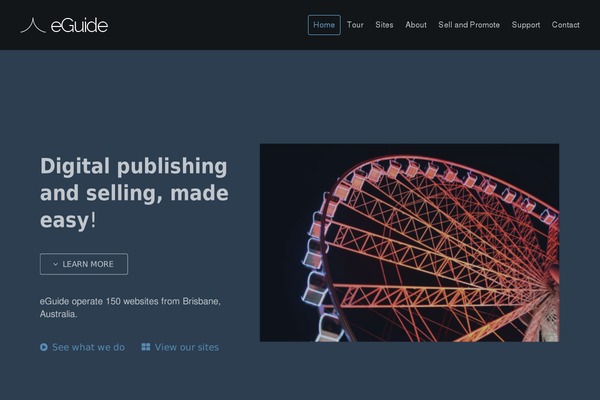This screenshot has height=400, width=600.
Task: Open the Contact page
Action: coord(566,25)
